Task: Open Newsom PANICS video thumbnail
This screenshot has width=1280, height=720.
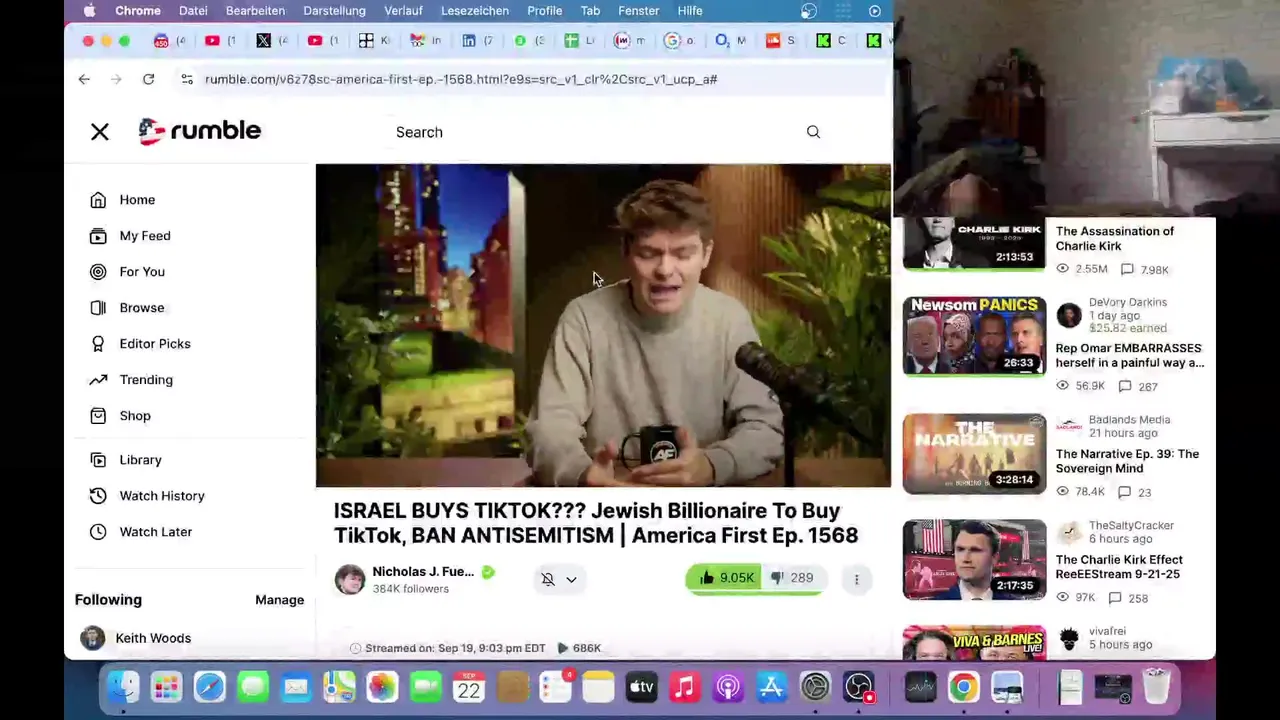Action: [974, 336]
